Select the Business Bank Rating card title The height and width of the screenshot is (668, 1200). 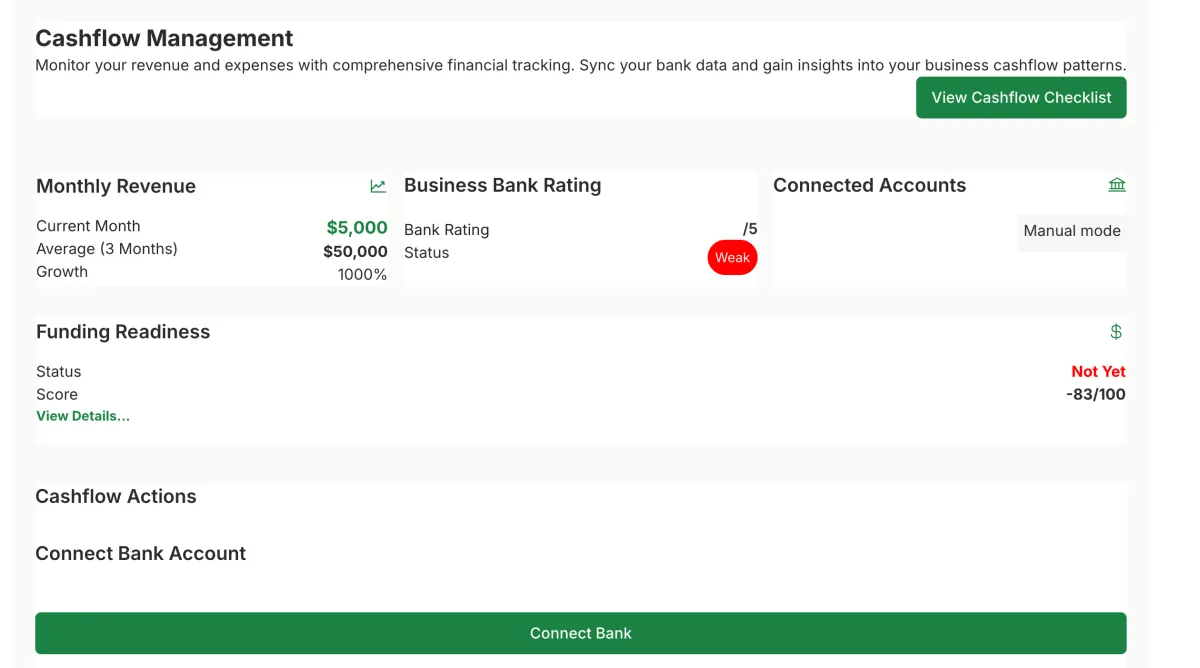(x=502, y=185)
